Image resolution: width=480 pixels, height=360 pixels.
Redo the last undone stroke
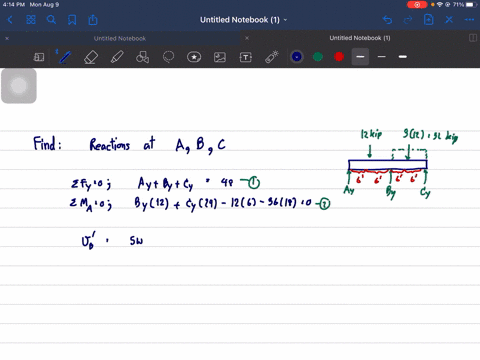(x=408, y=20)
